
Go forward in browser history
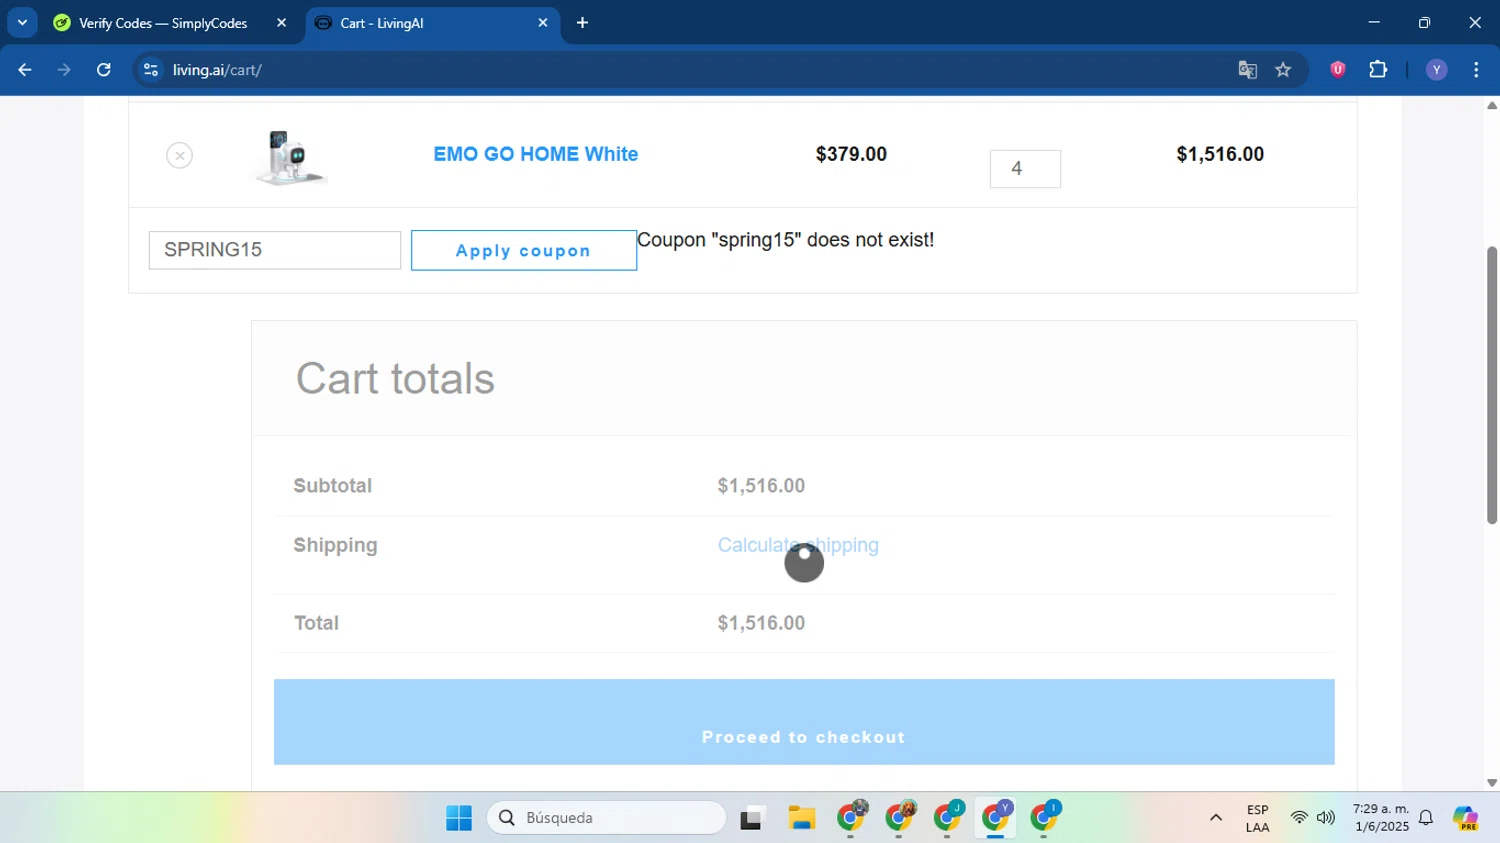64,70
